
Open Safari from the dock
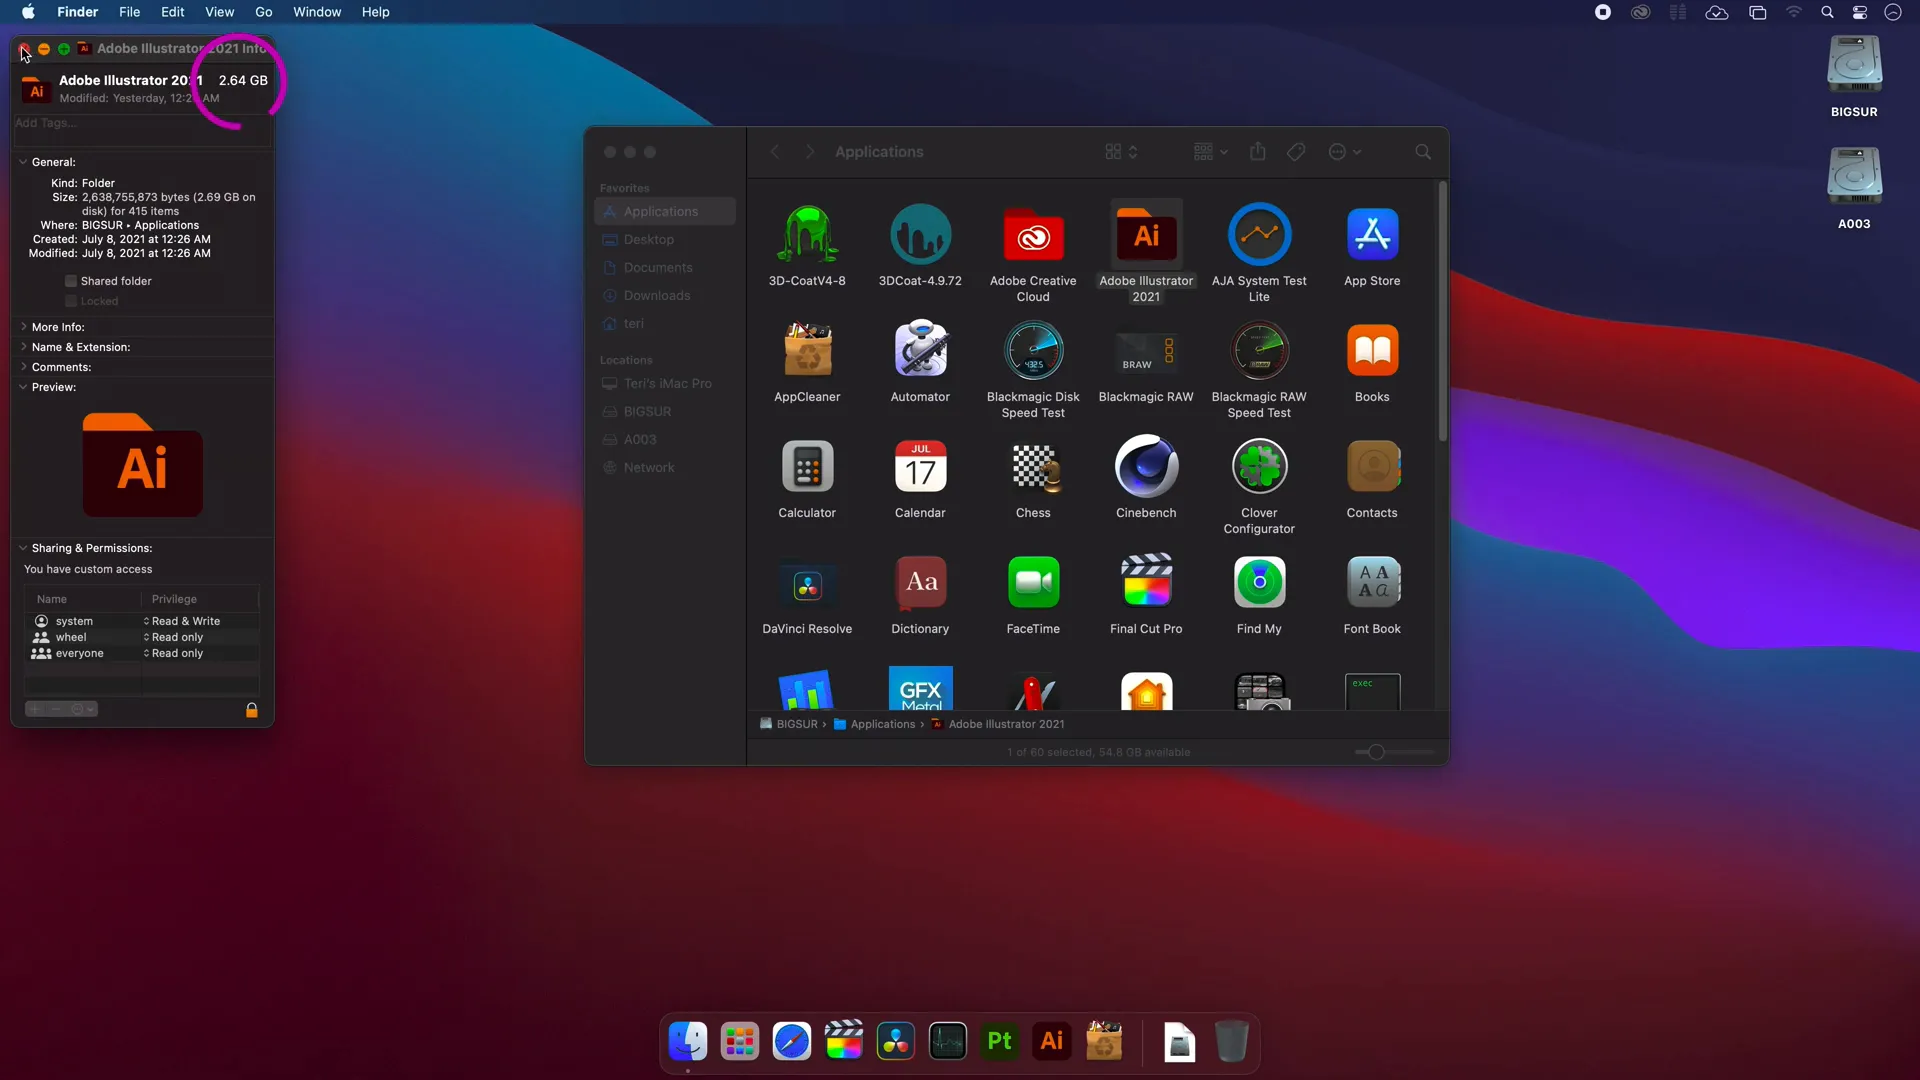point(791,1041)
